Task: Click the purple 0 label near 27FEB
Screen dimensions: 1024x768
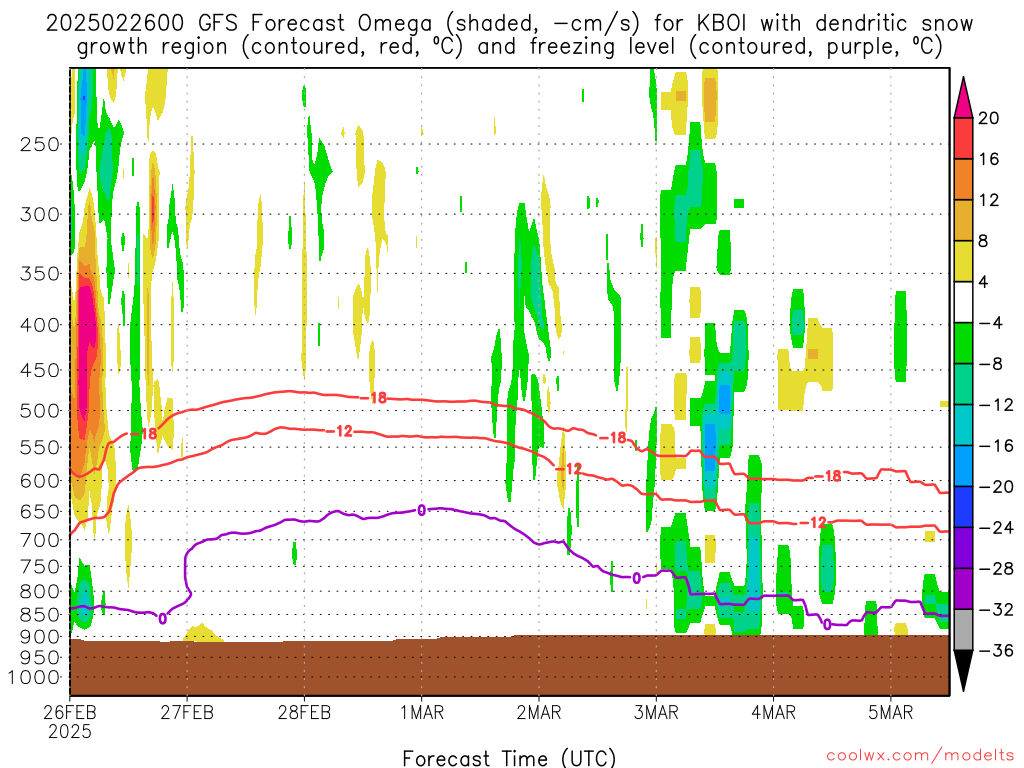Action: coord(163,618)
